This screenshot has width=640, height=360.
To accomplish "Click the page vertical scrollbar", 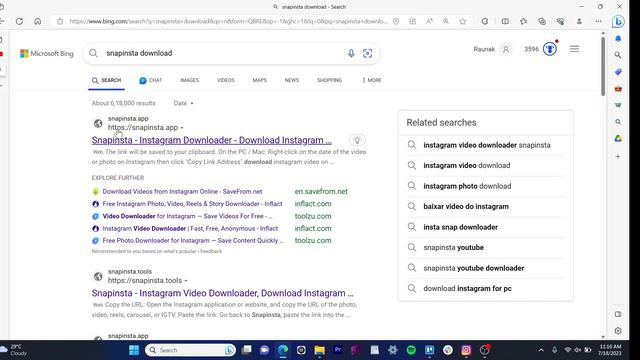I will click(603, 67).
